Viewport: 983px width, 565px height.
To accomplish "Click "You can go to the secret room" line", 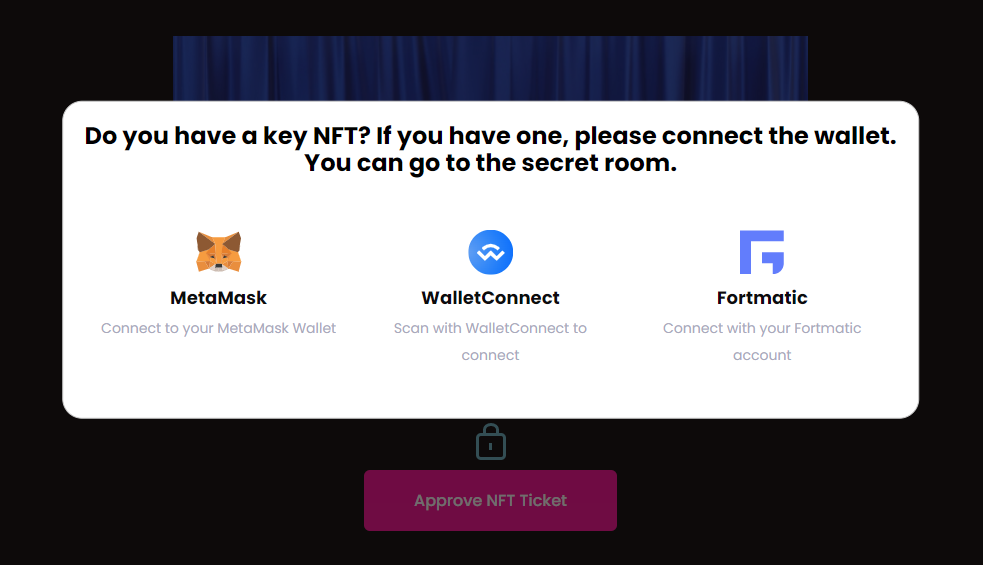I will pyautogui.click(x=490, y=163).
